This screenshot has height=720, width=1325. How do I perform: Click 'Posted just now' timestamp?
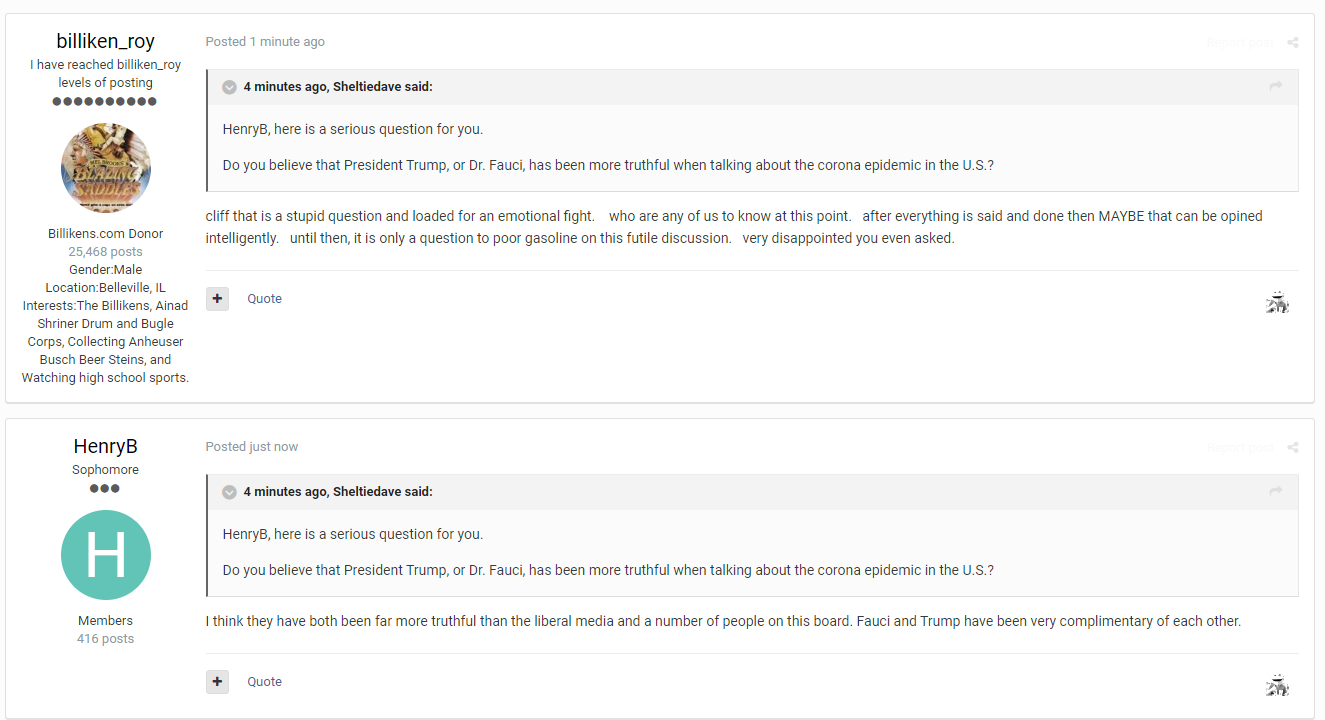pyautogui.click(x=252, y=447)
